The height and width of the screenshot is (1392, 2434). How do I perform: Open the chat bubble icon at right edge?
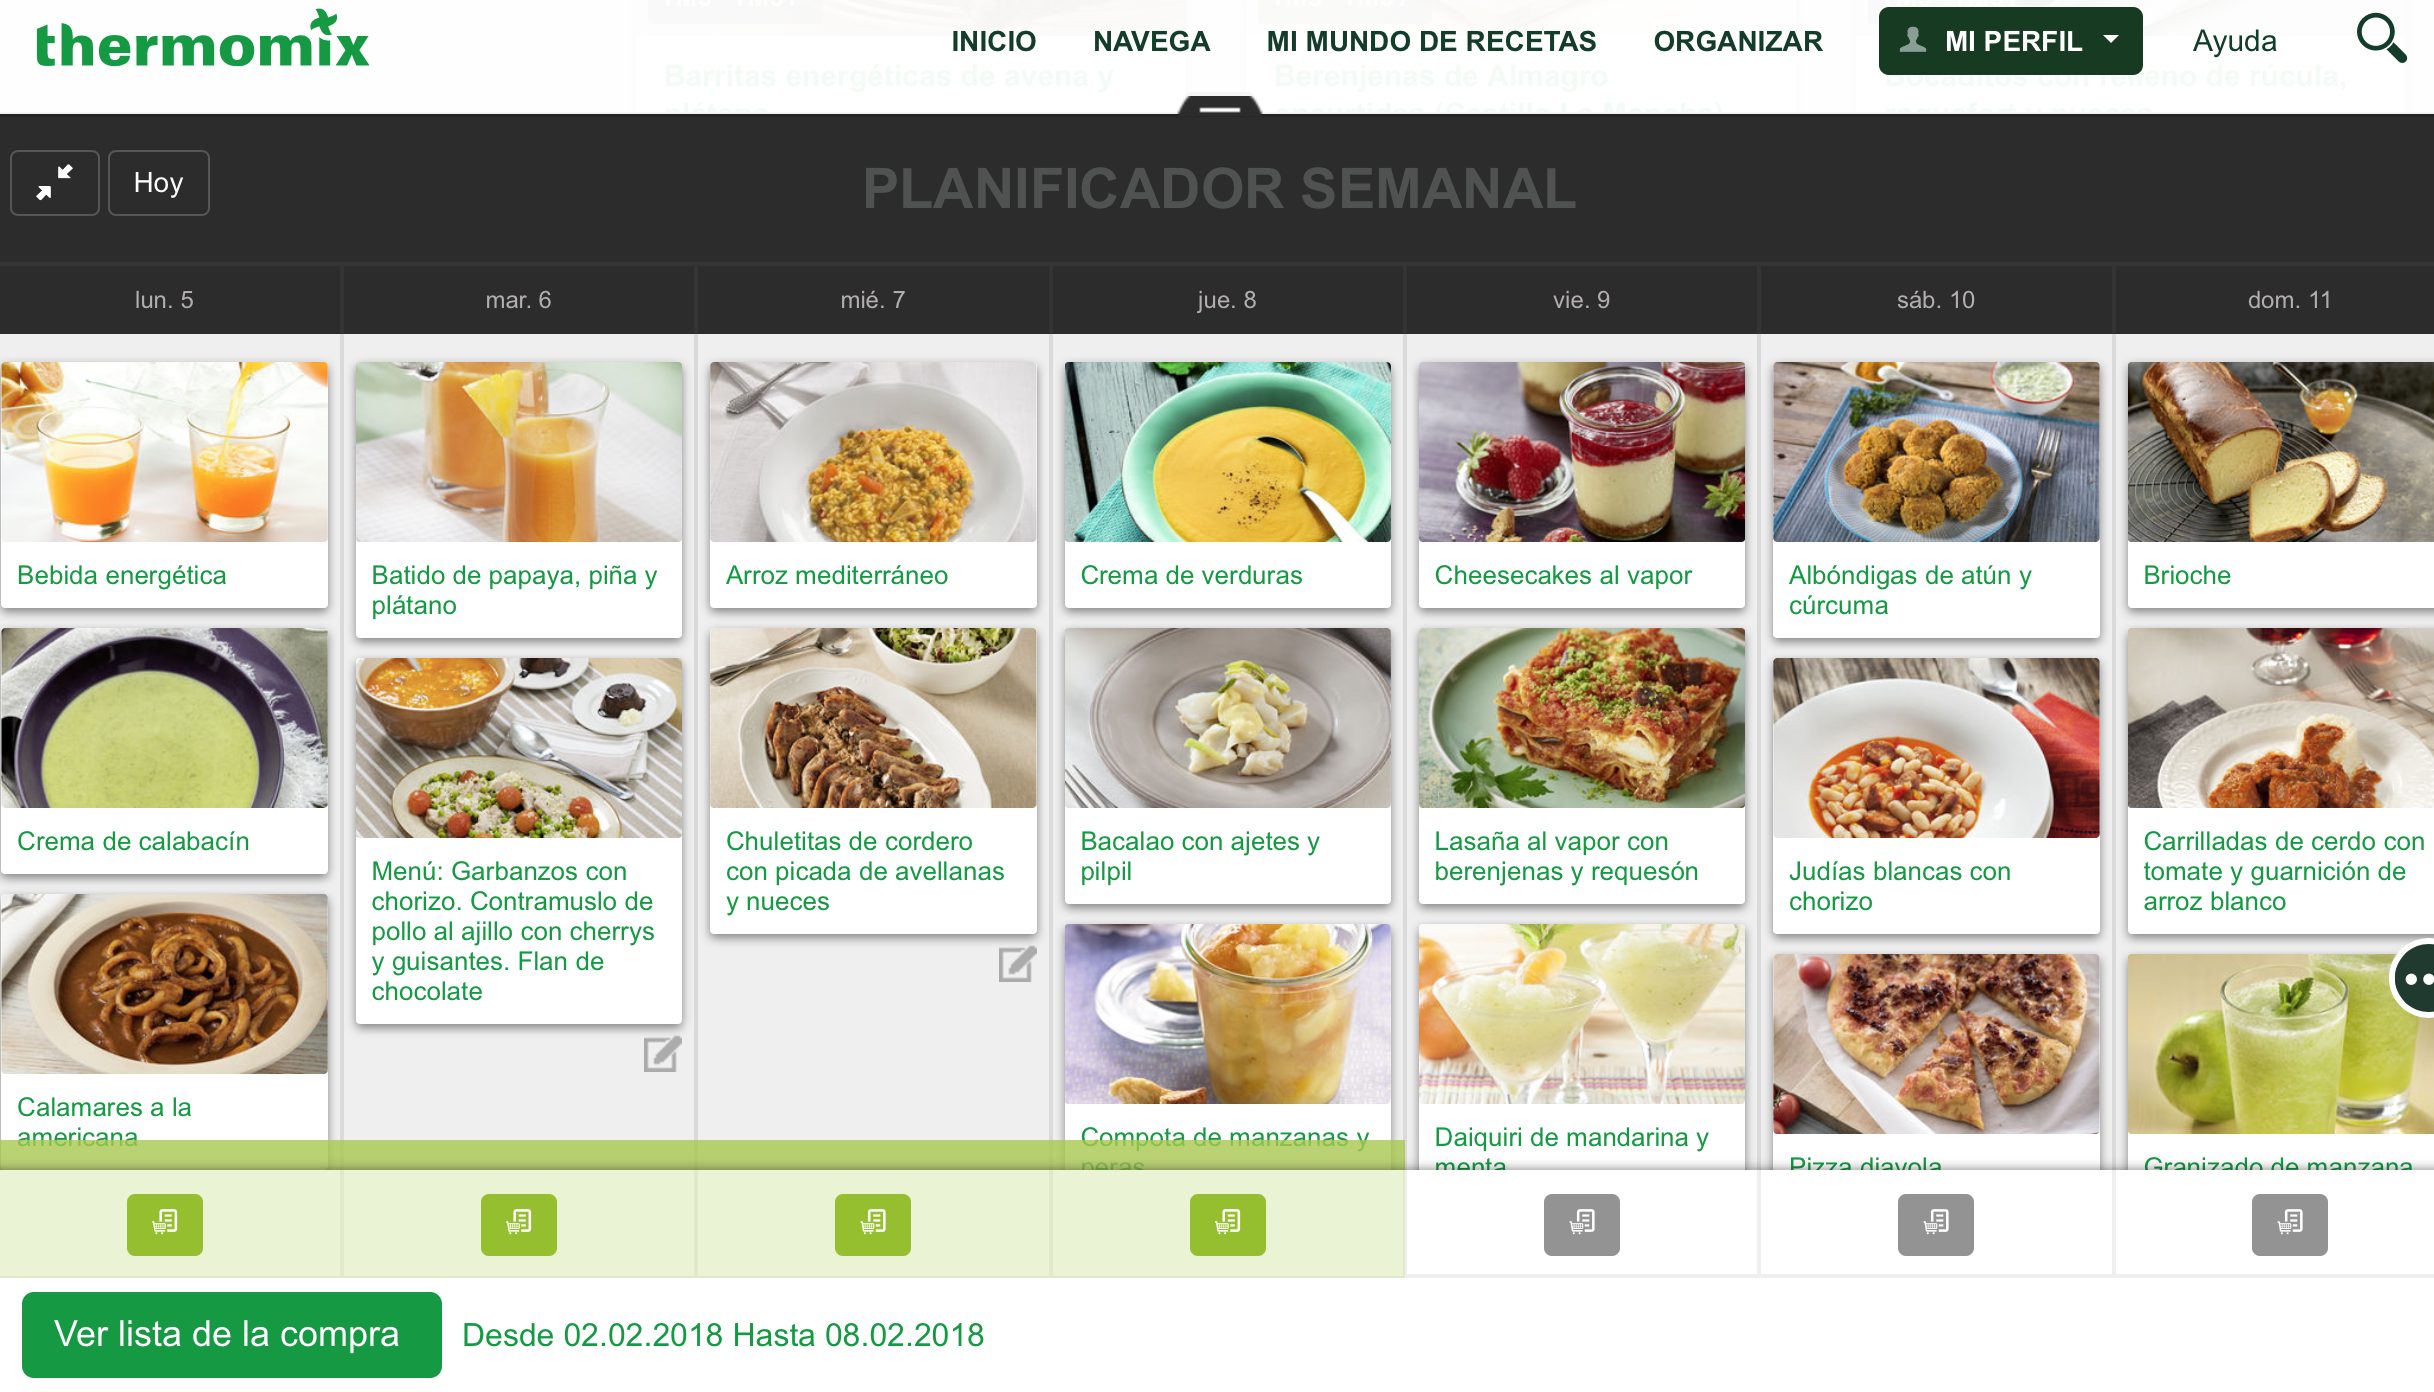point(2416,979)
